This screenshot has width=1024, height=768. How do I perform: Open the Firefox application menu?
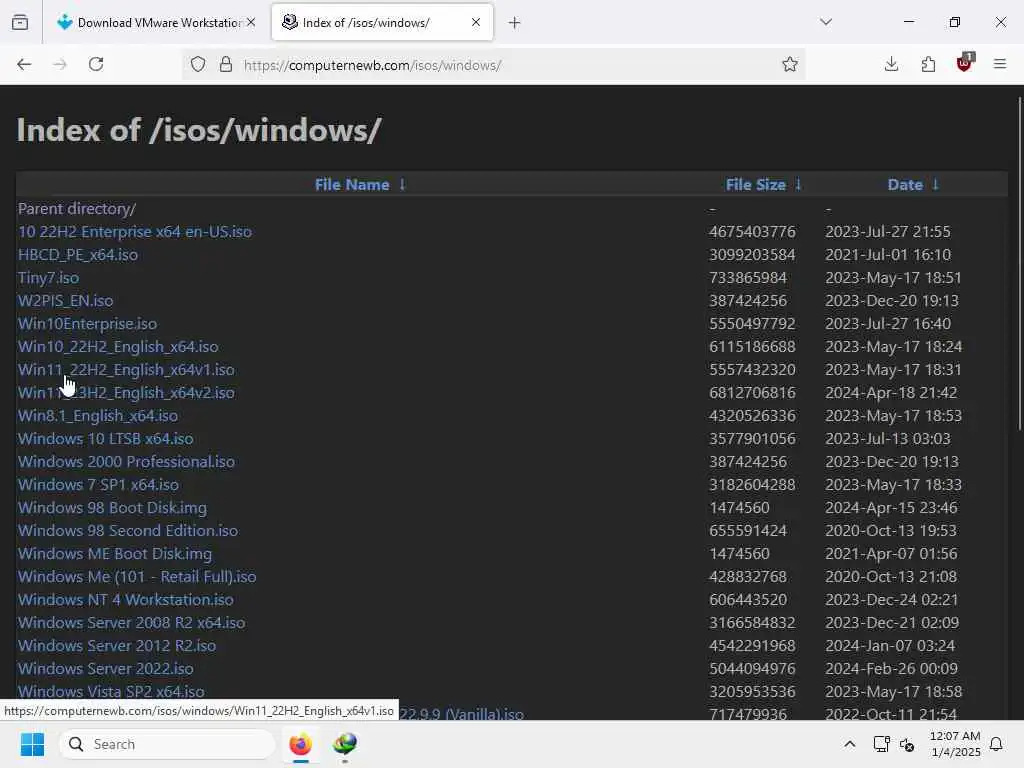pyautogui.click(x=1000, y=64)
